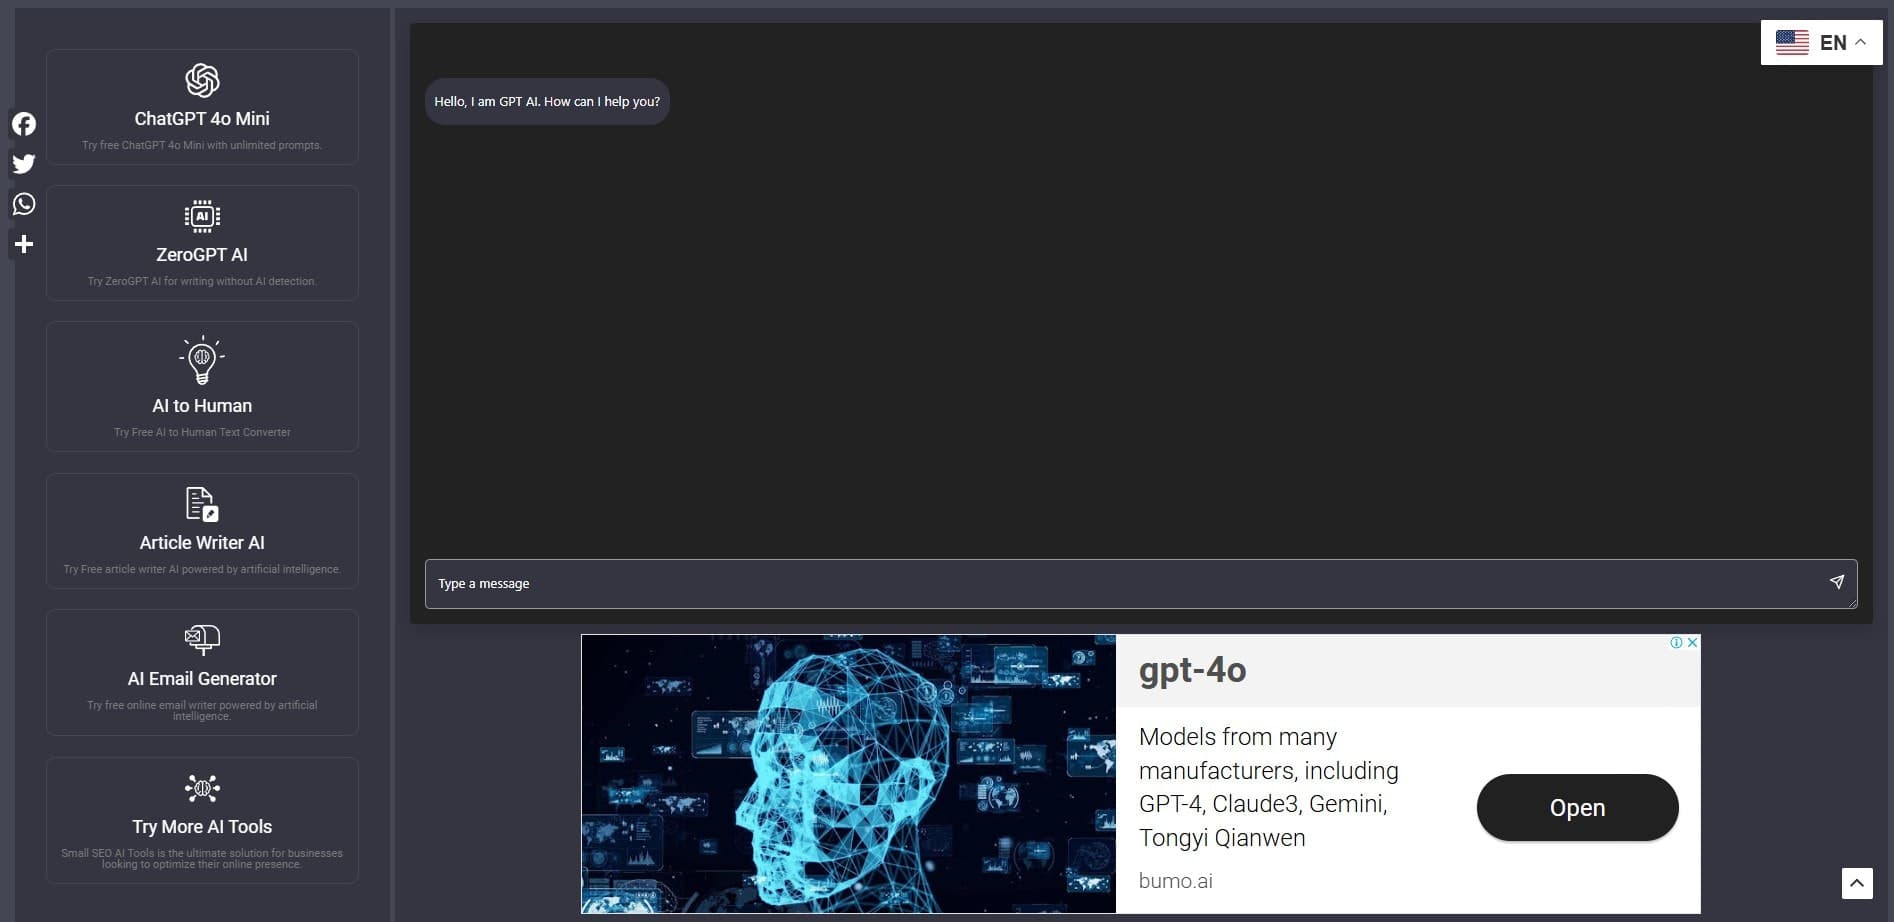Click the AI to Human lightbulb icon
This screenshot has width=1894, height=922.
[x=202, y=360]
